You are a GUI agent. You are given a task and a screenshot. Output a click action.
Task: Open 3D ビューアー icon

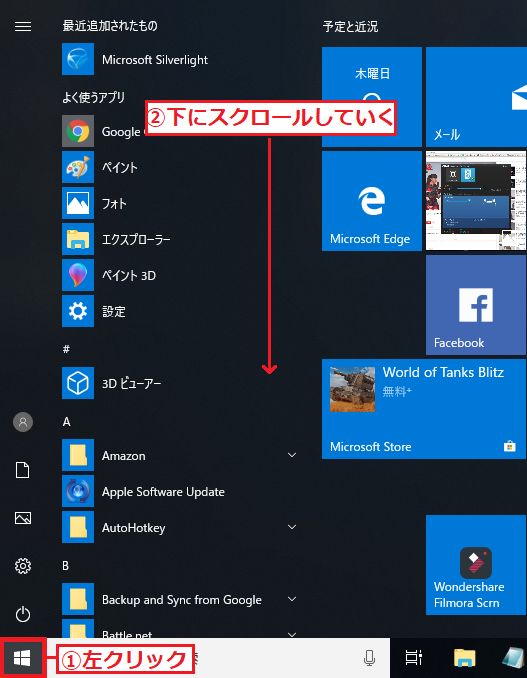(78, 383)
